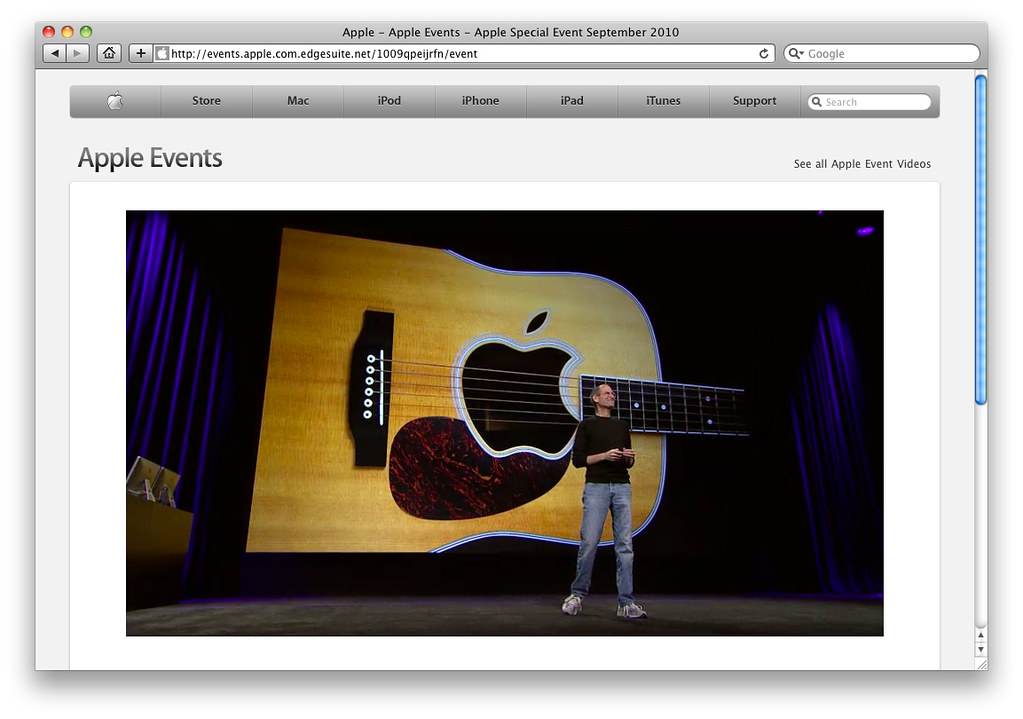Reload the page with the refresh icon
This screenshot has width=1023, height=719.
[x=763, y=54]
